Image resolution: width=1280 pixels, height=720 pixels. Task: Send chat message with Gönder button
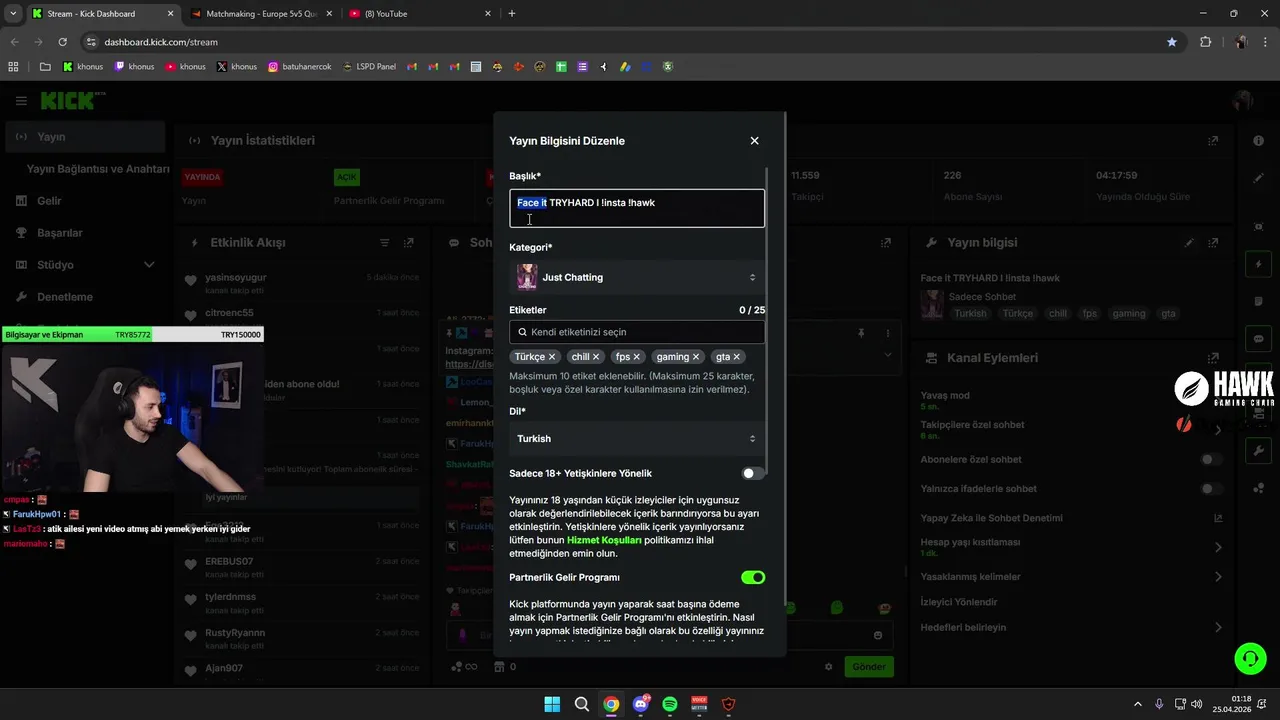[x=869, y=666]
